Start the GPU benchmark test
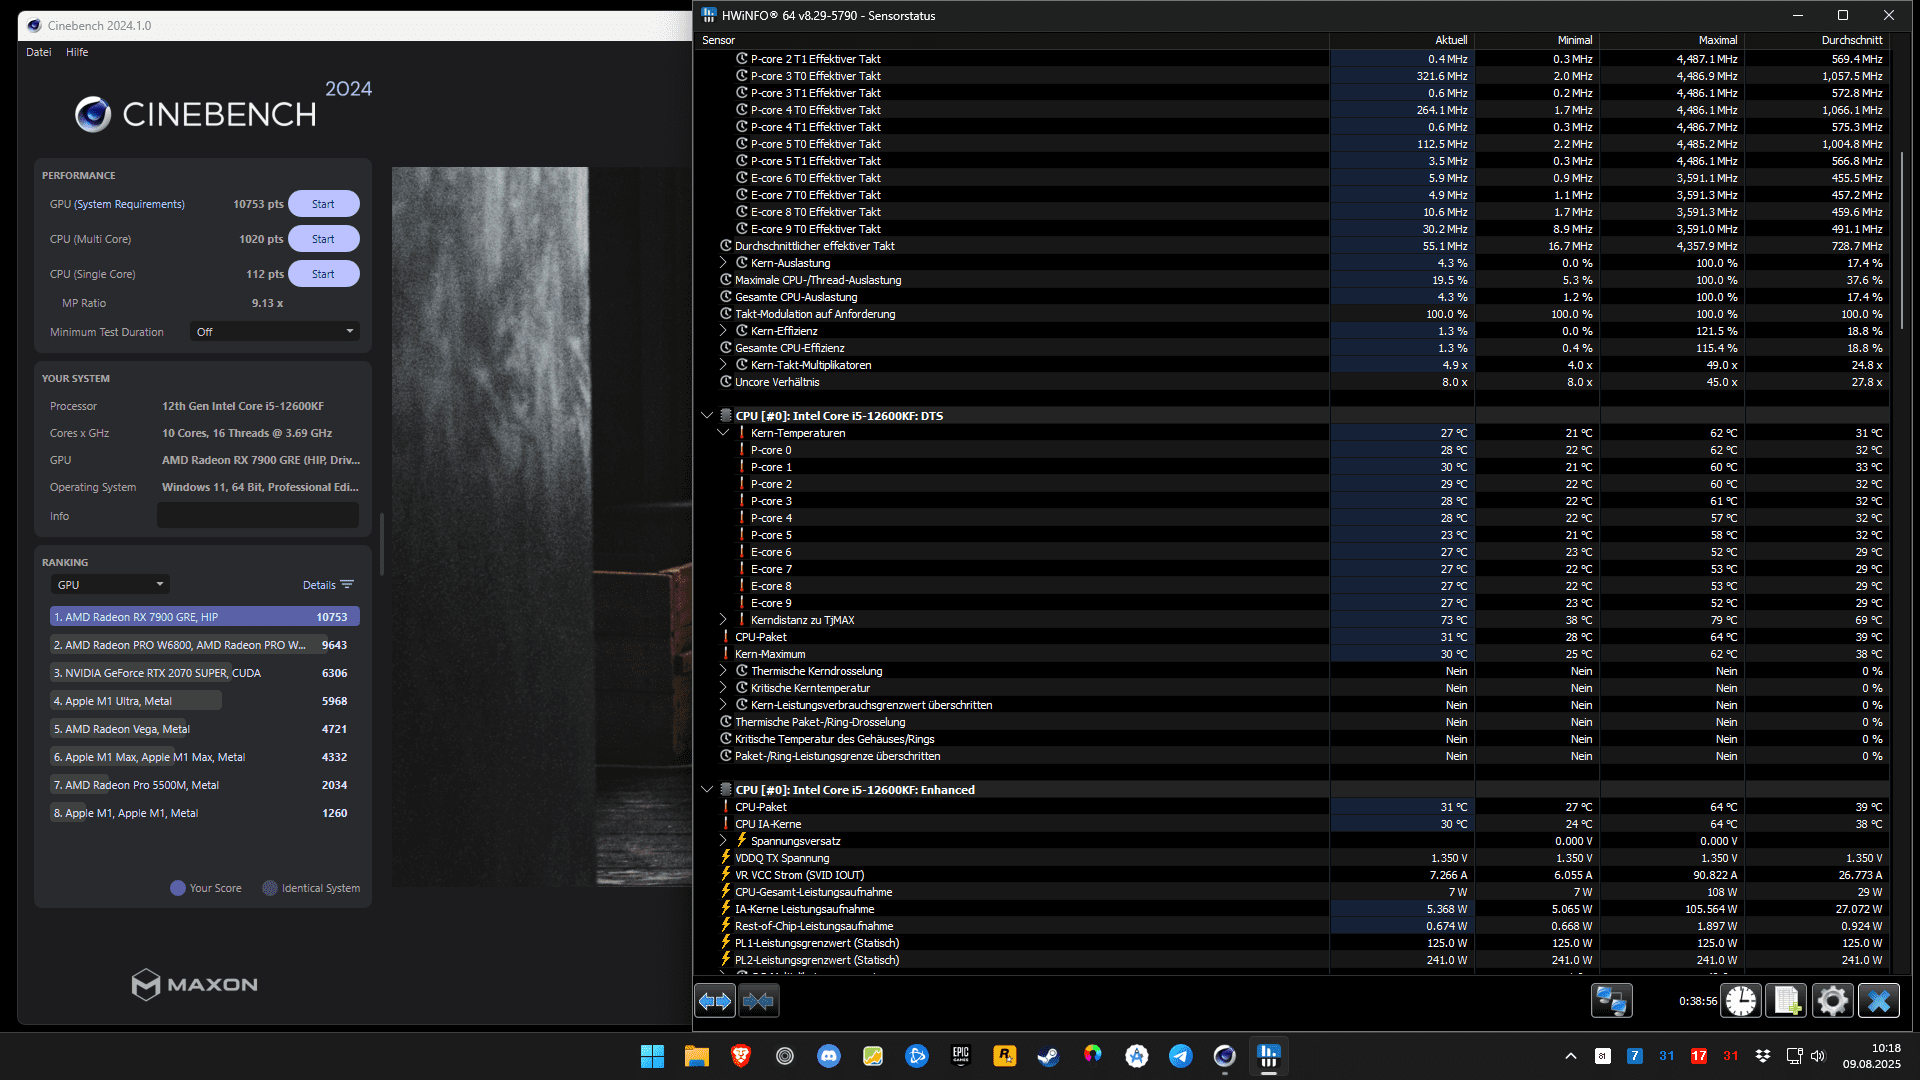 (x=323, y=204)
